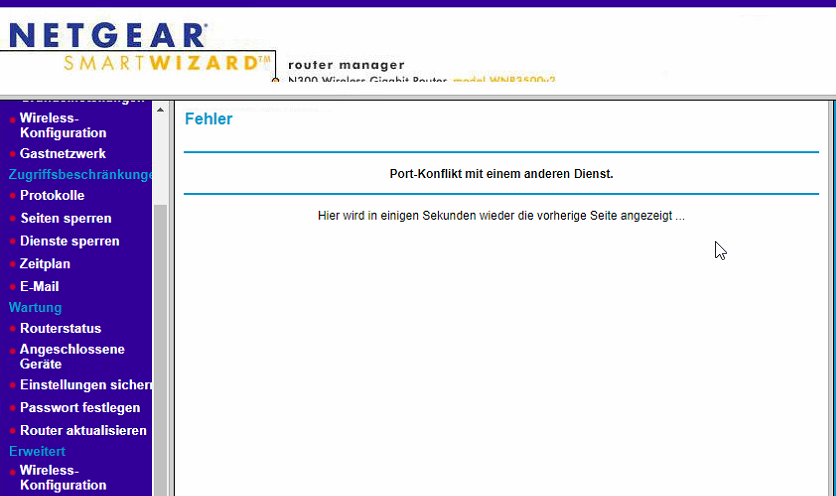Open the Routerstatus page
The height and width of the screenshot is (496, 836).
(x=60, y=329)
